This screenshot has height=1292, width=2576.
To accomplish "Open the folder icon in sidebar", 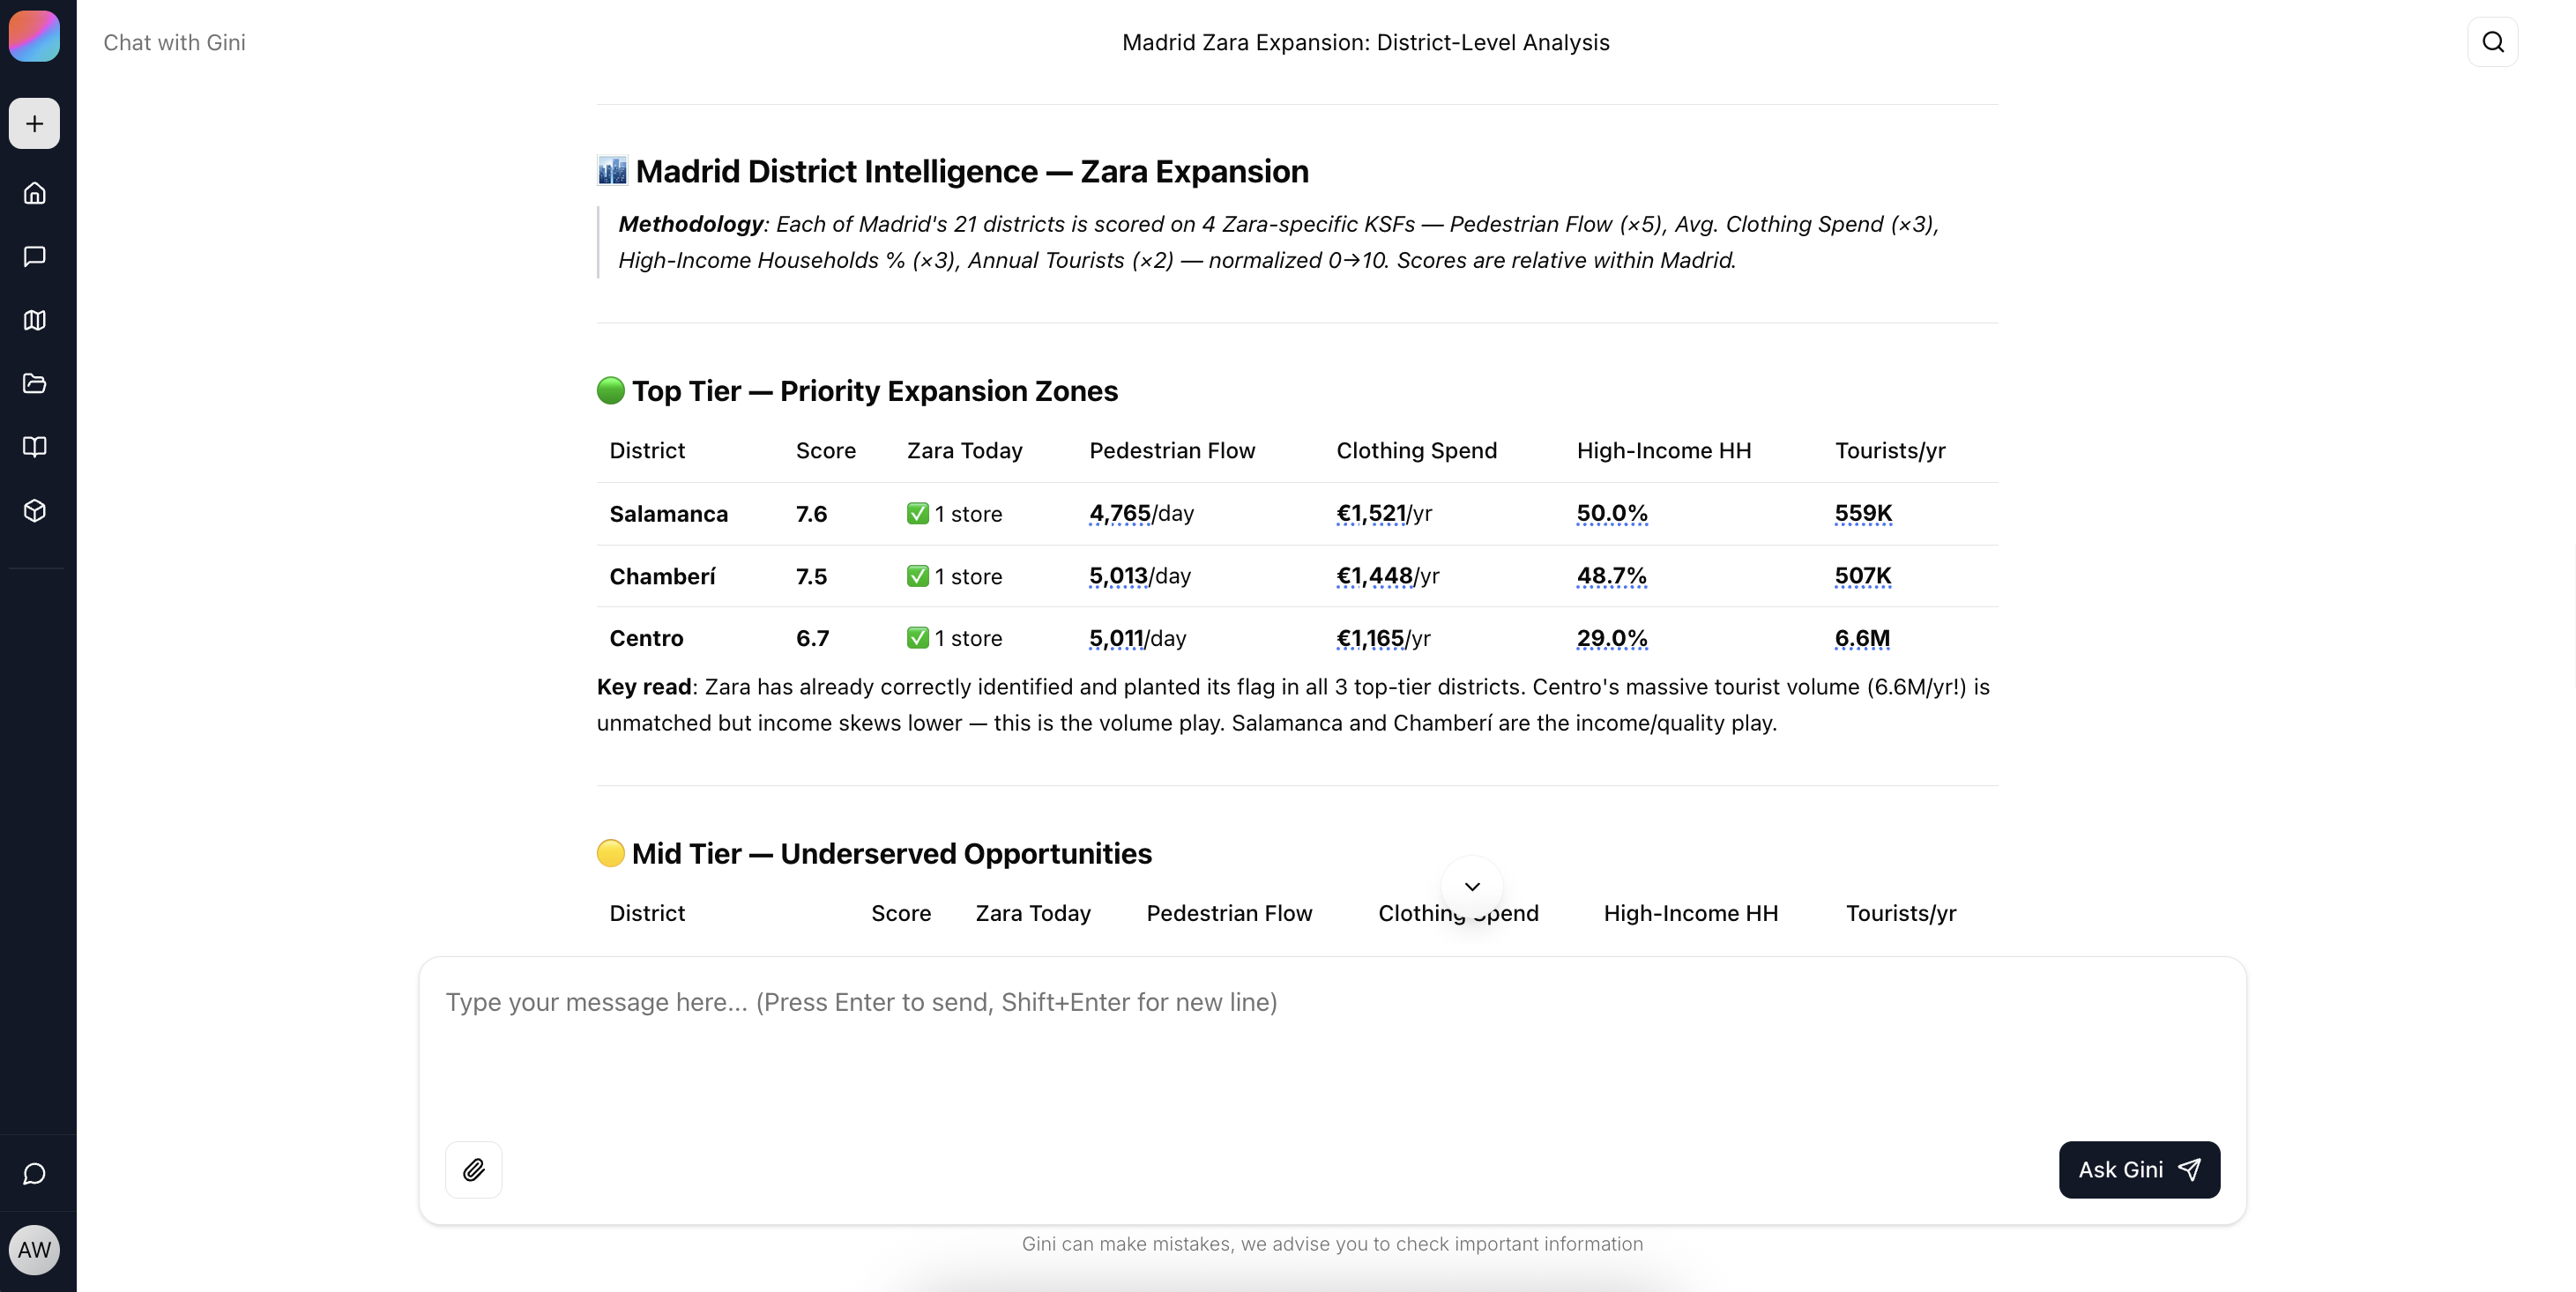I will 34,383.
